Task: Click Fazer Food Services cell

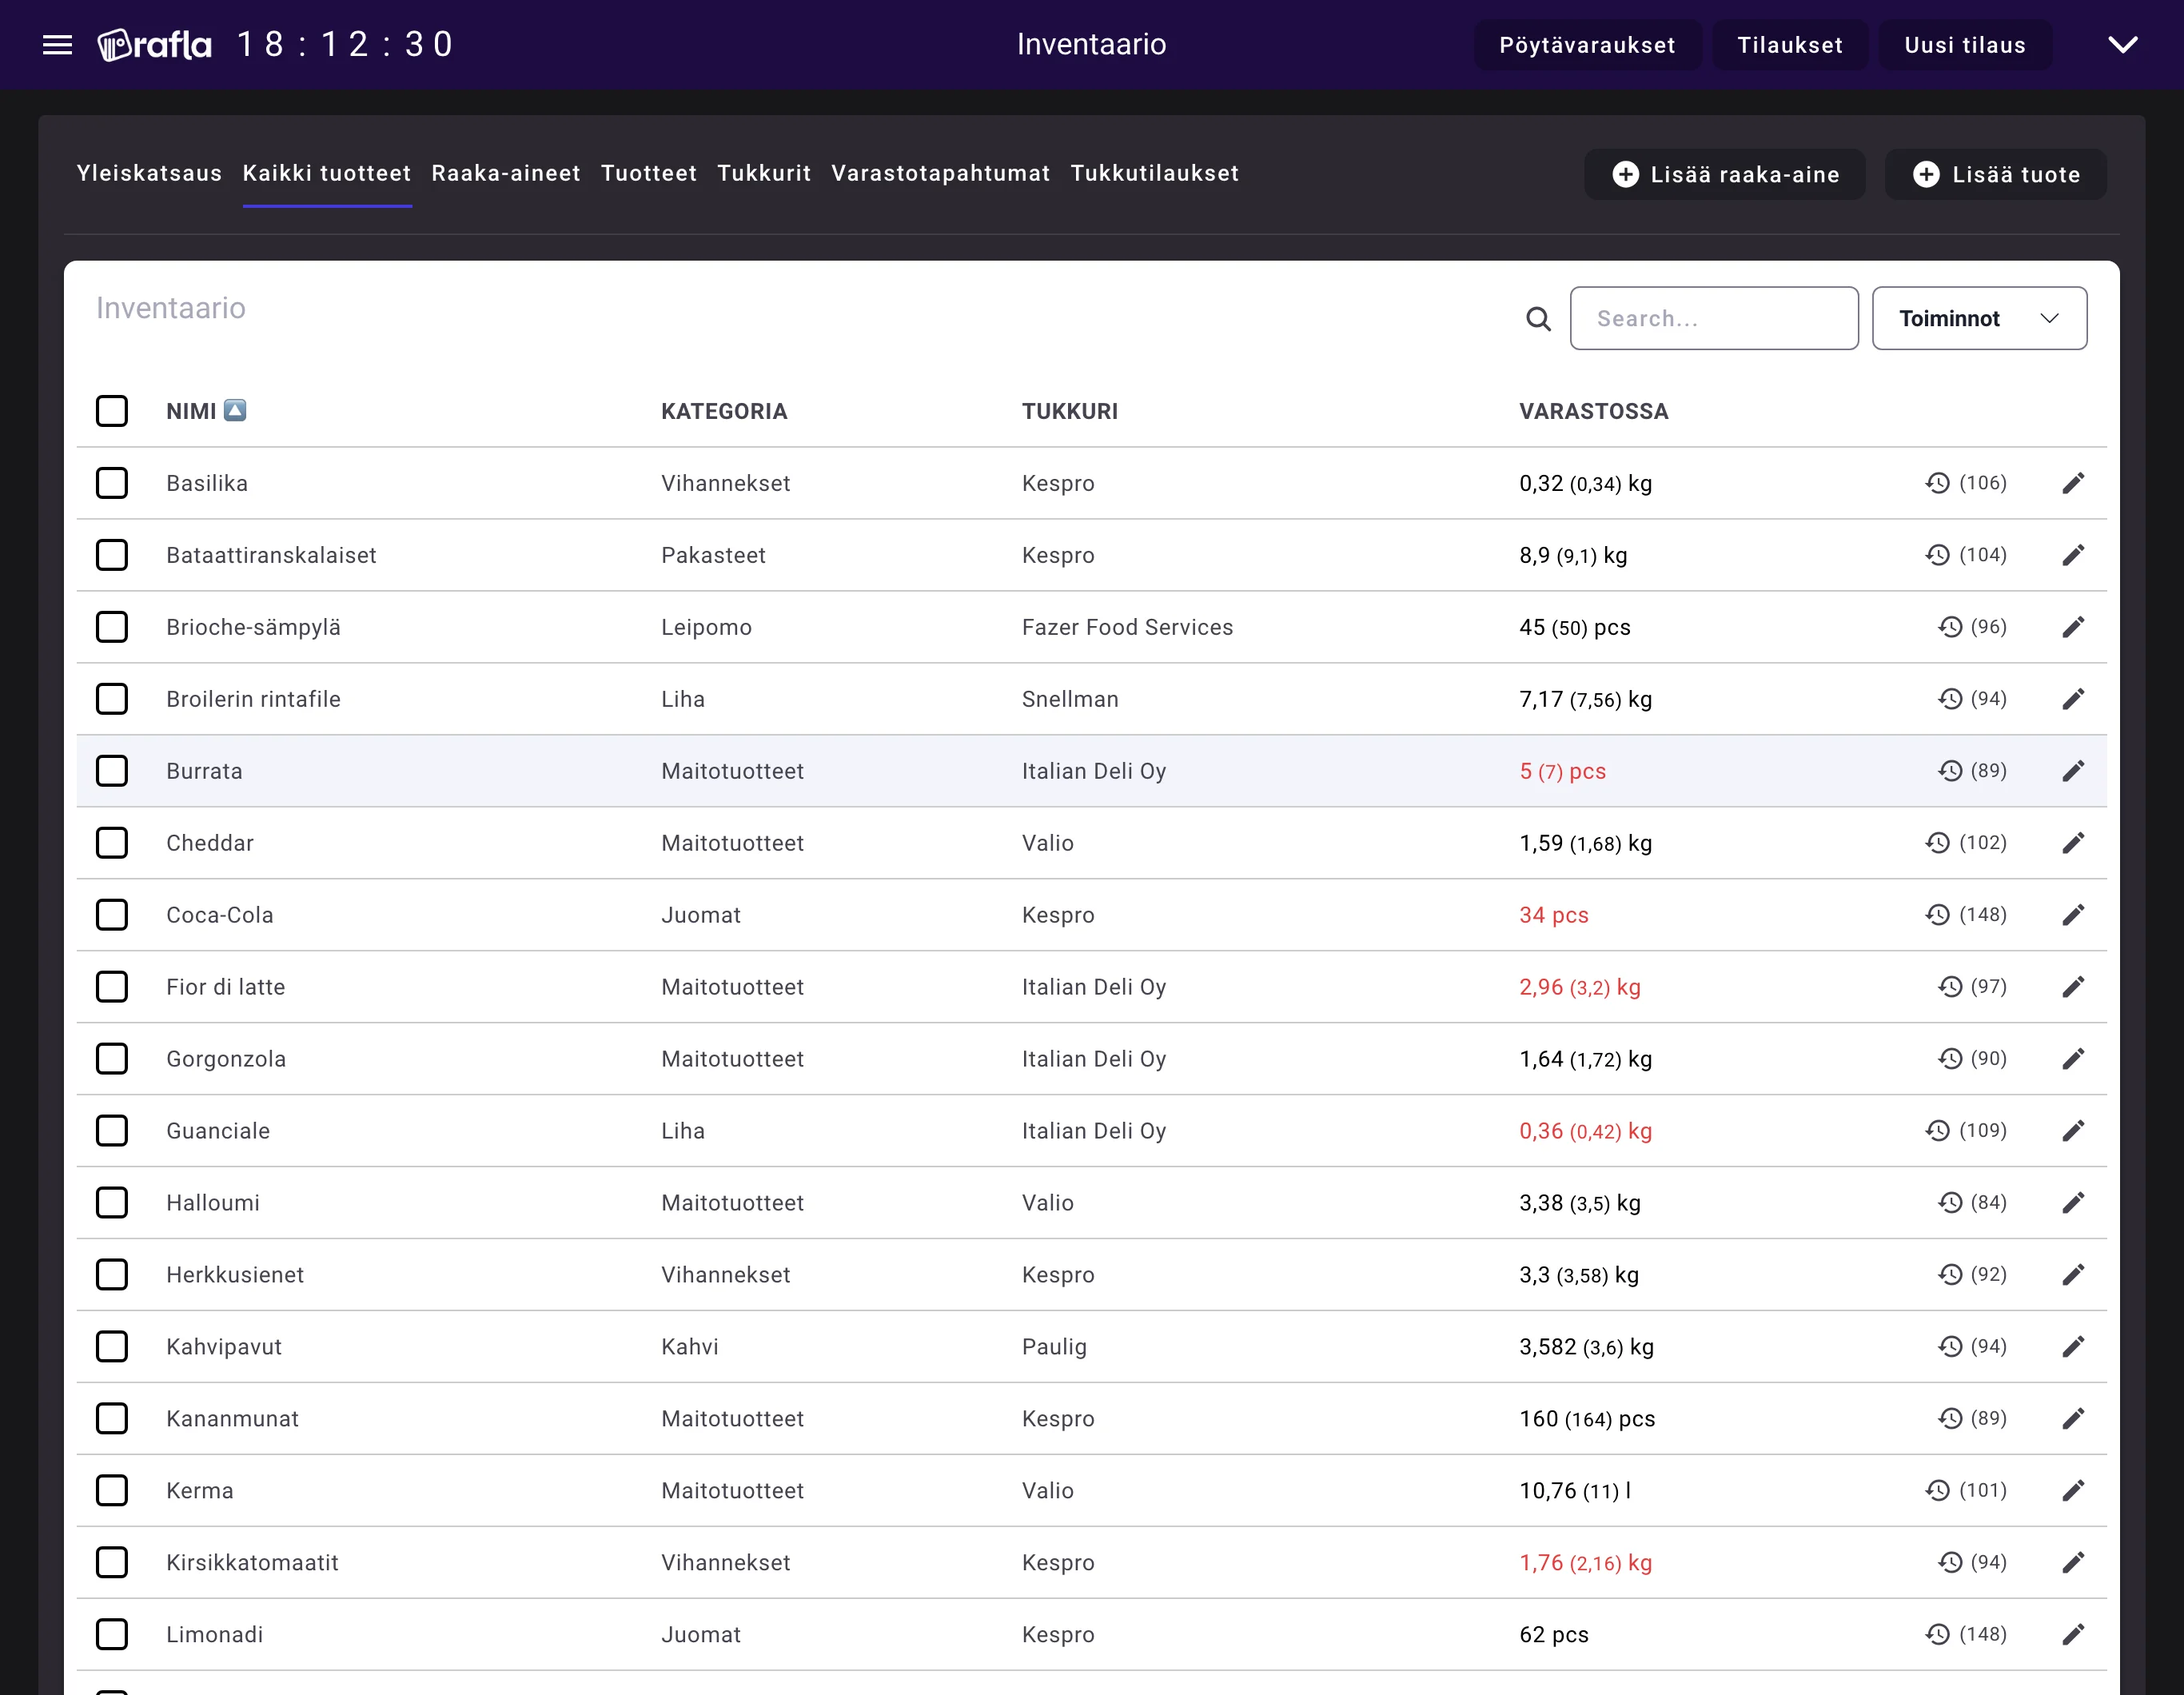Action: (x=1127, y=627)
